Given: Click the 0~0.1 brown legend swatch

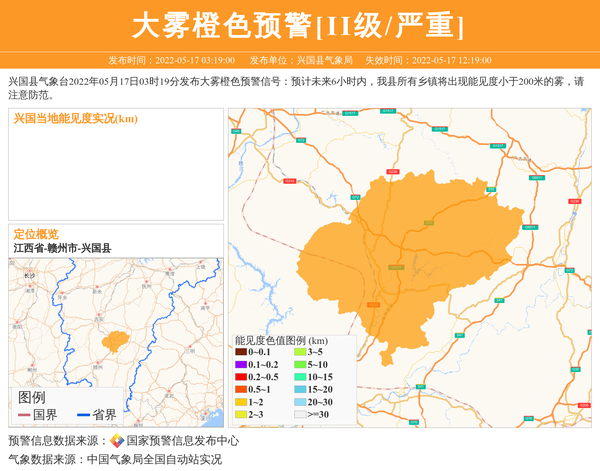Looking at the screenshot, I should pos(241,352).
